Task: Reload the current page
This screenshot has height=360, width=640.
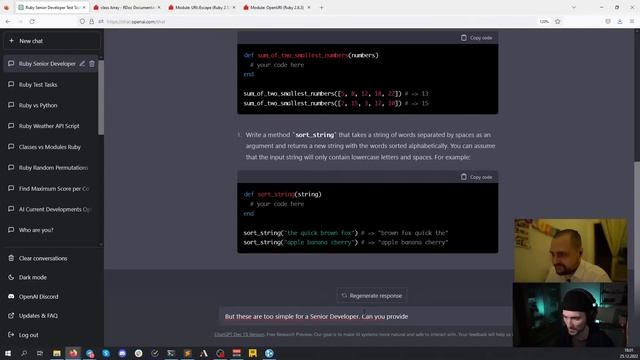Action: 32,21
